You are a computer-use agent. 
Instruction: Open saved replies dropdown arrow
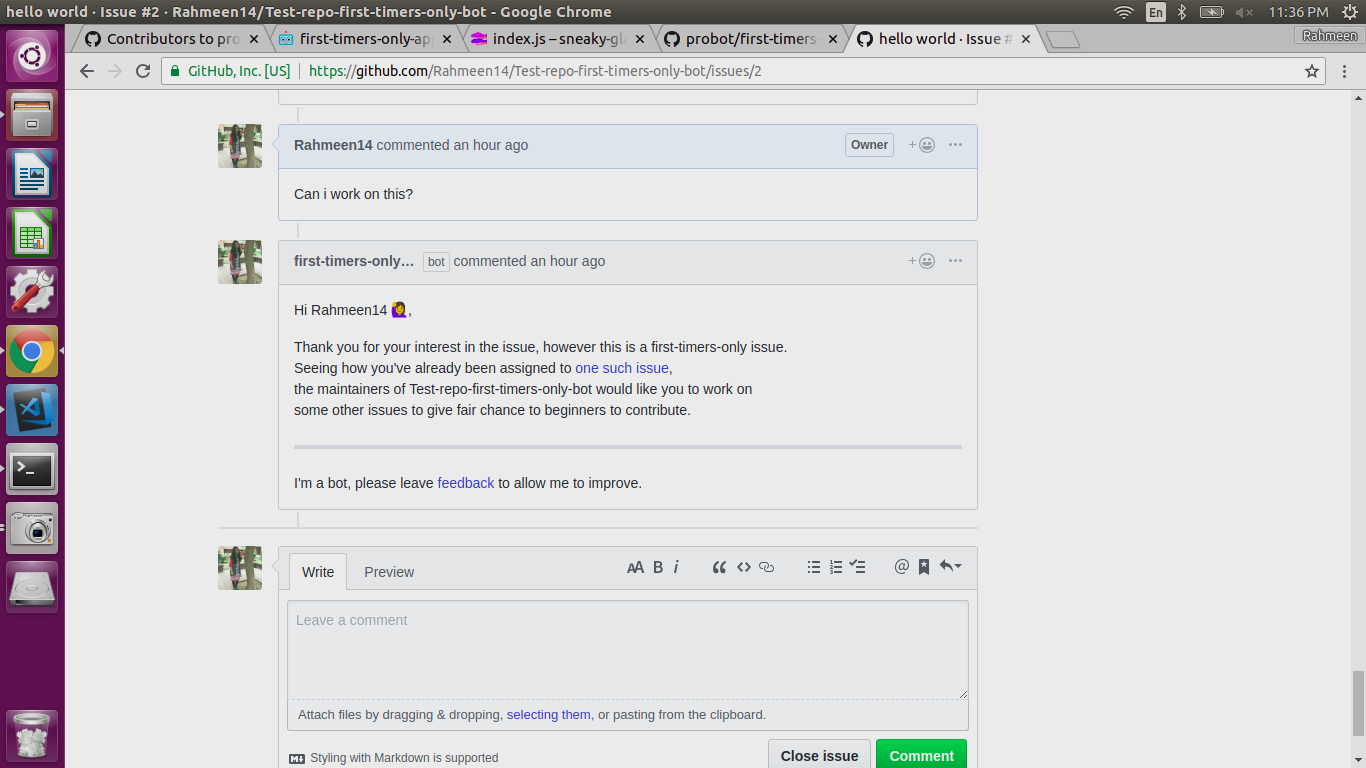[x=950, y=567]
